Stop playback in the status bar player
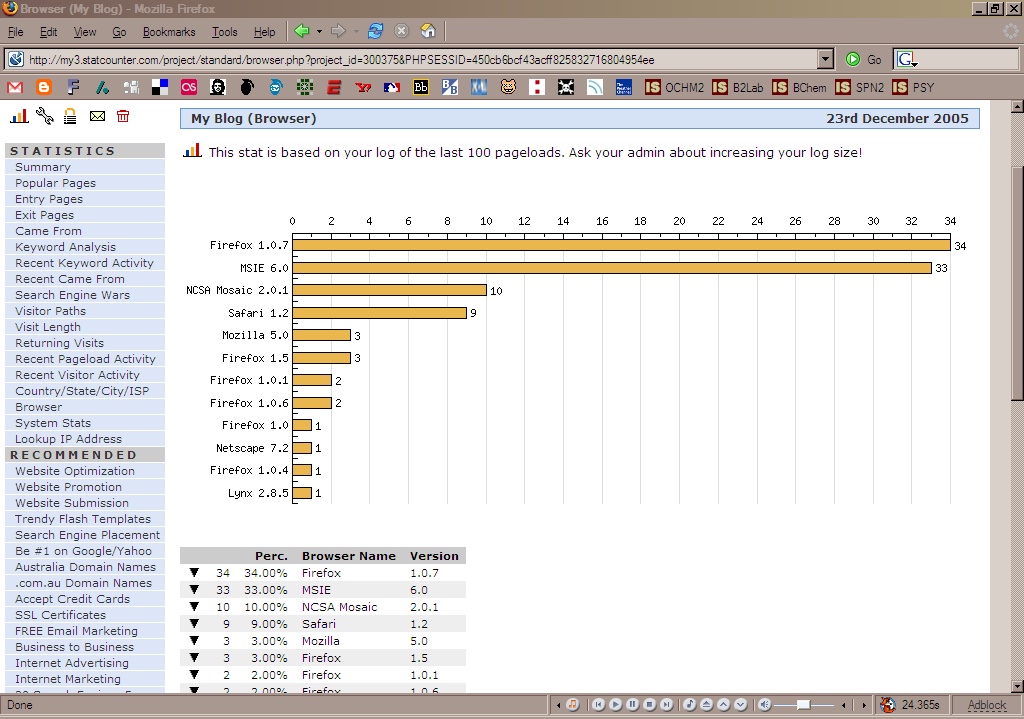Viewport: 1024px width, 719px height. pyautogui.click(x=649, y=705)
